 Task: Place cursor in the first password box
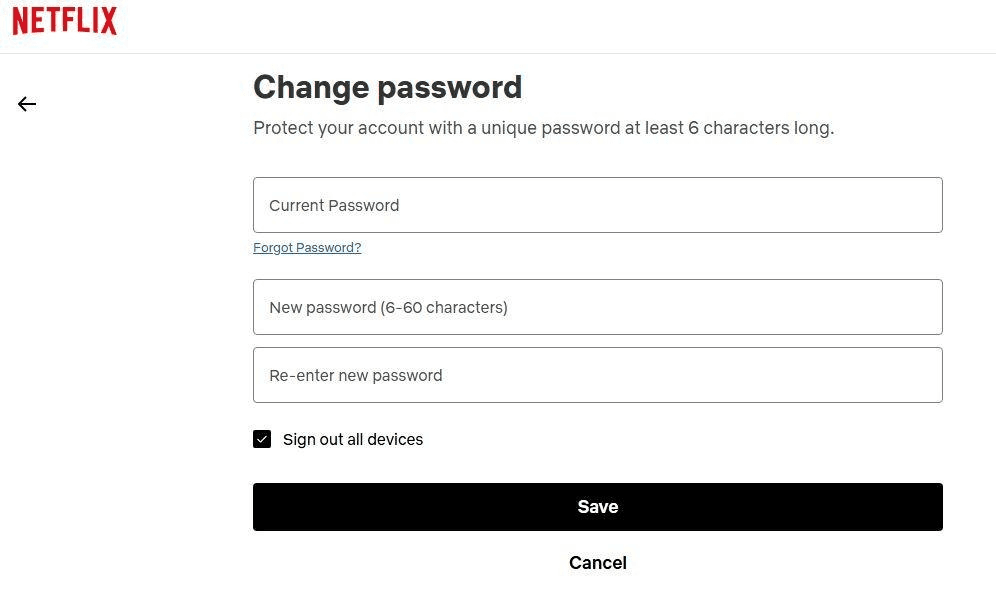[x=597, y=205]
